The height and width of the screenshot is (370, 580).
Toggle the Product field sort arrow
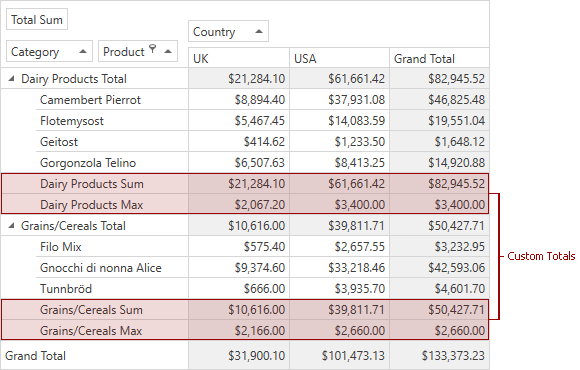[168, 51]
